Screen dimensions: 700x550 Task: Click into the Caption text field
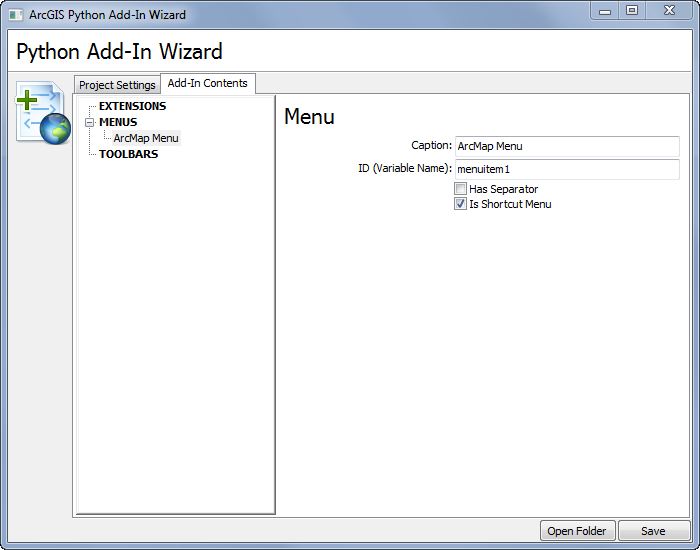567,146
